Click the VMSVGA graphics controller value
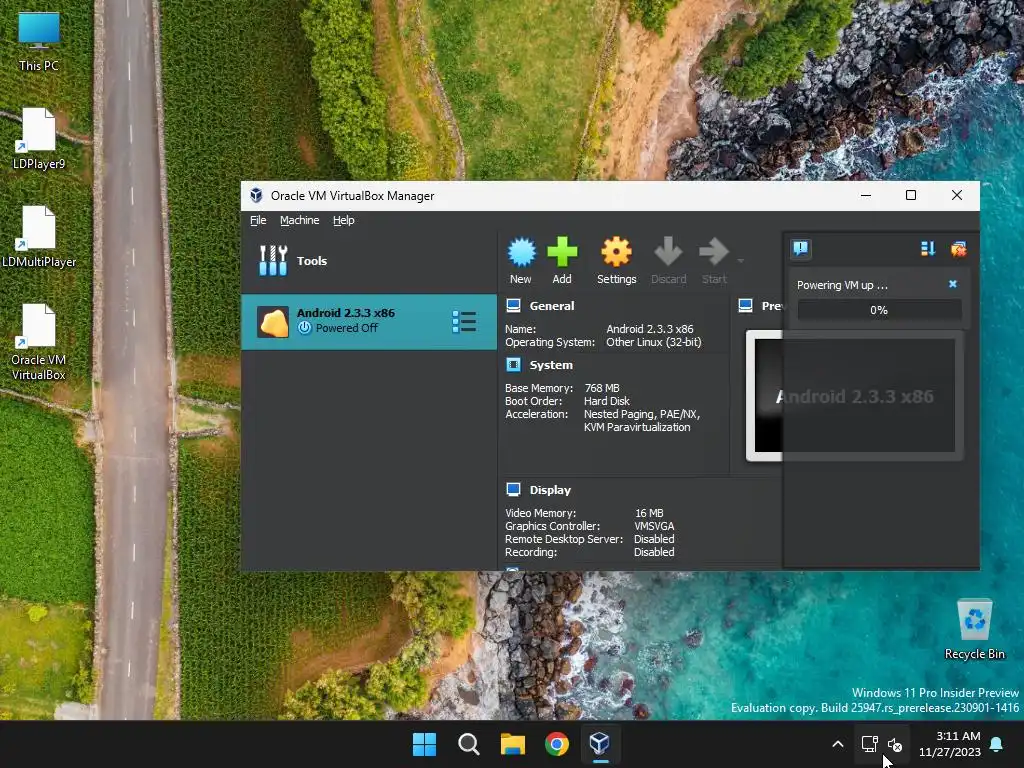This screenshot has width=1024, height=768. tap(654, 526)
